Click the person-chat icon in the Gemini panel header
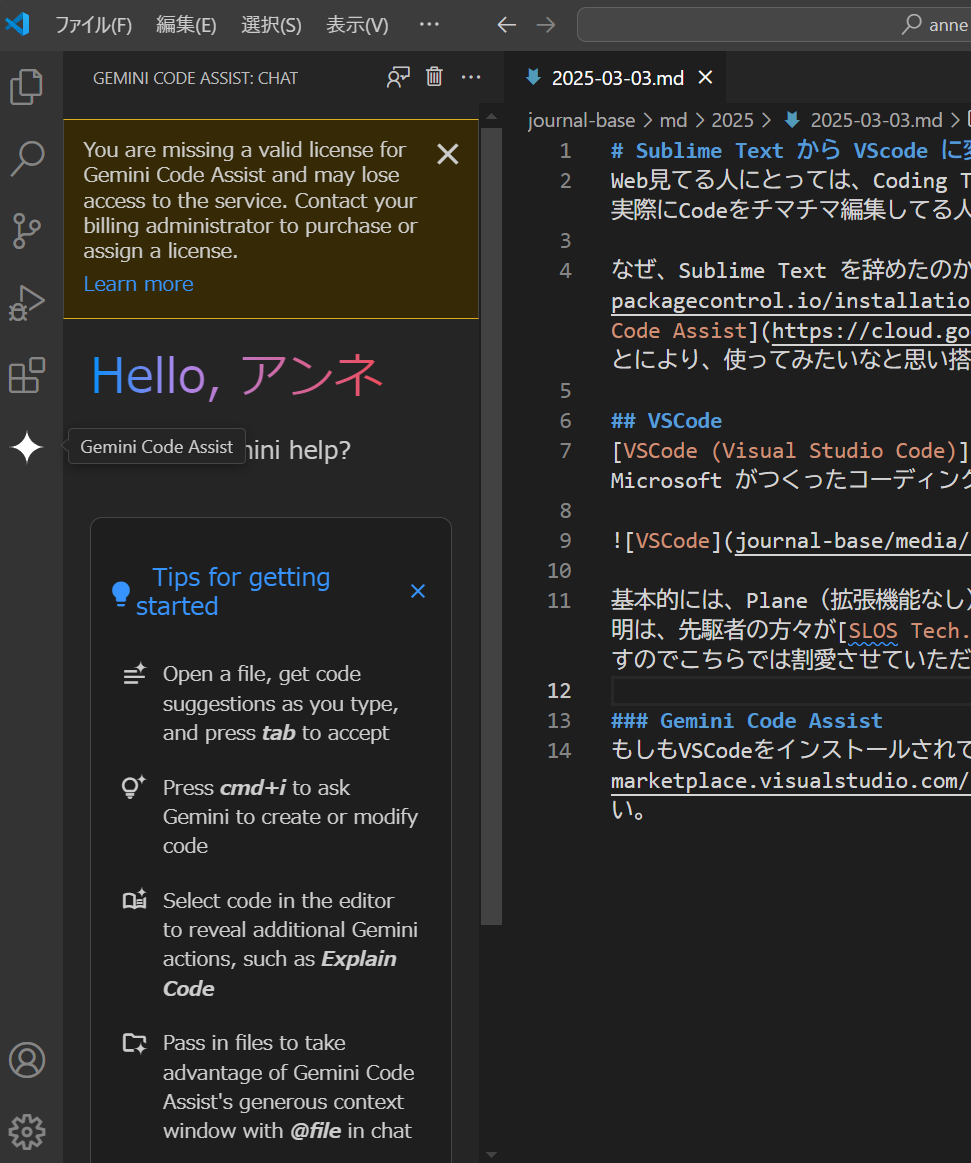 tap(398, 76)
